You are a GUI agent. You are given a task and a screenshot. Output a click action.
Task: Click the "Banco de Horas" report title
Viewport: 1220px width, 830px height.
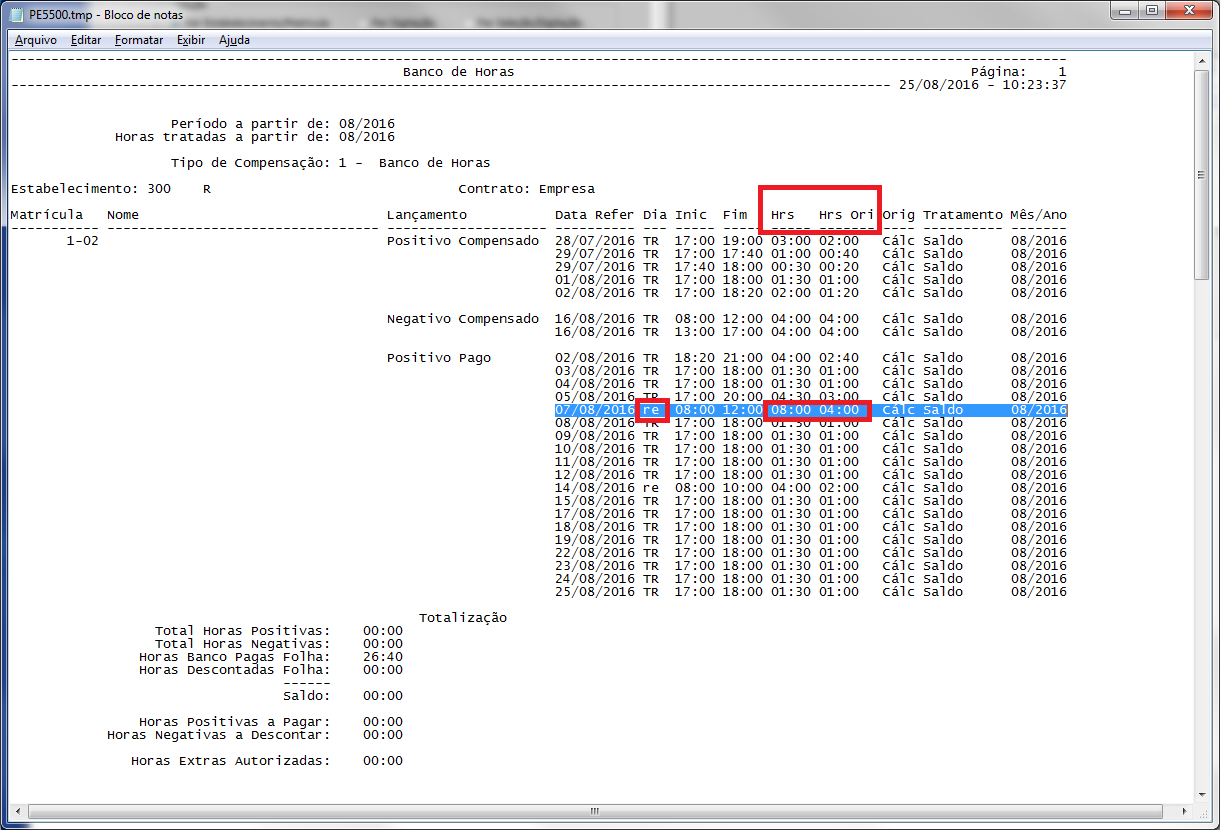click(458, 72)
